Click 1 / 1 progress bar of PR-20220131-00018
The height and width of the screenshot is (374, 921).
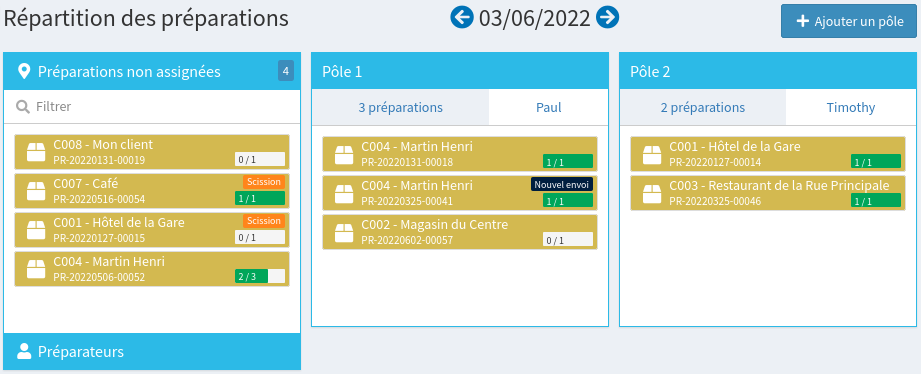pyautogui.click(x=567, y=161)
